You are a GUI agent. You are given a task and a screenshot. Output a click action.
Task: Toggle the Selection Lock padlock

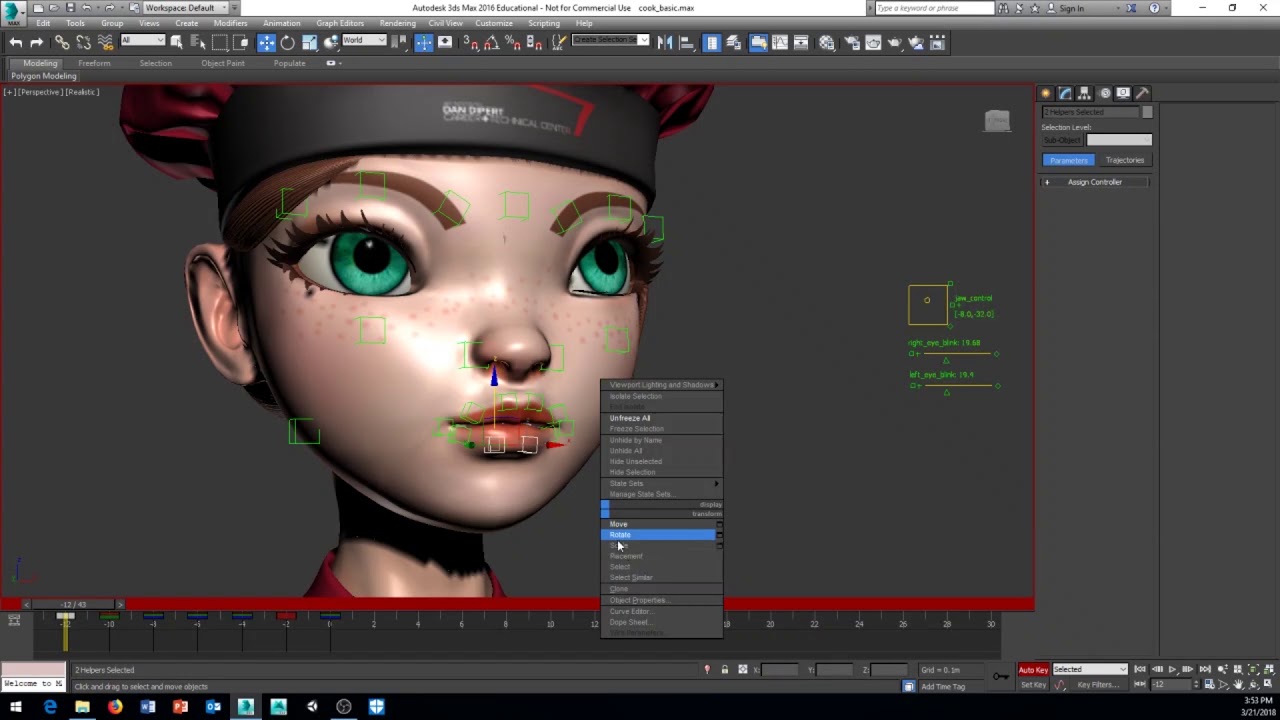pos(724,670)
